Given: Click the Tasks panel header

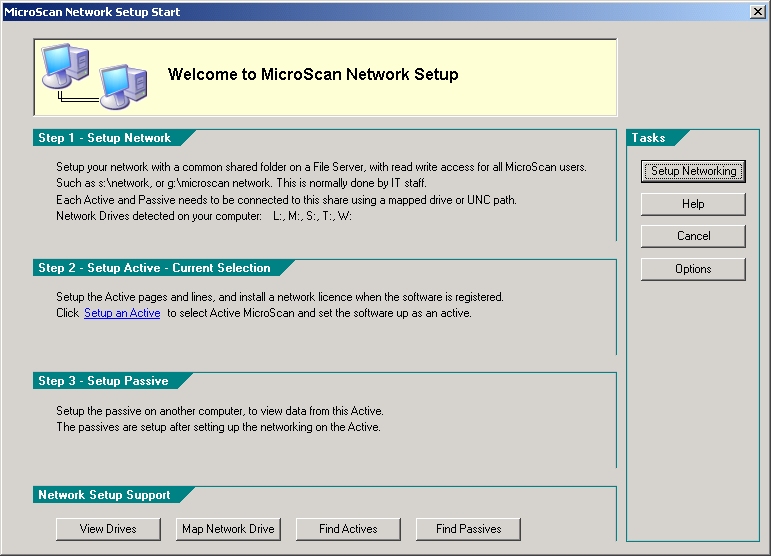Looking at the screenshot, I should point(648,138).
